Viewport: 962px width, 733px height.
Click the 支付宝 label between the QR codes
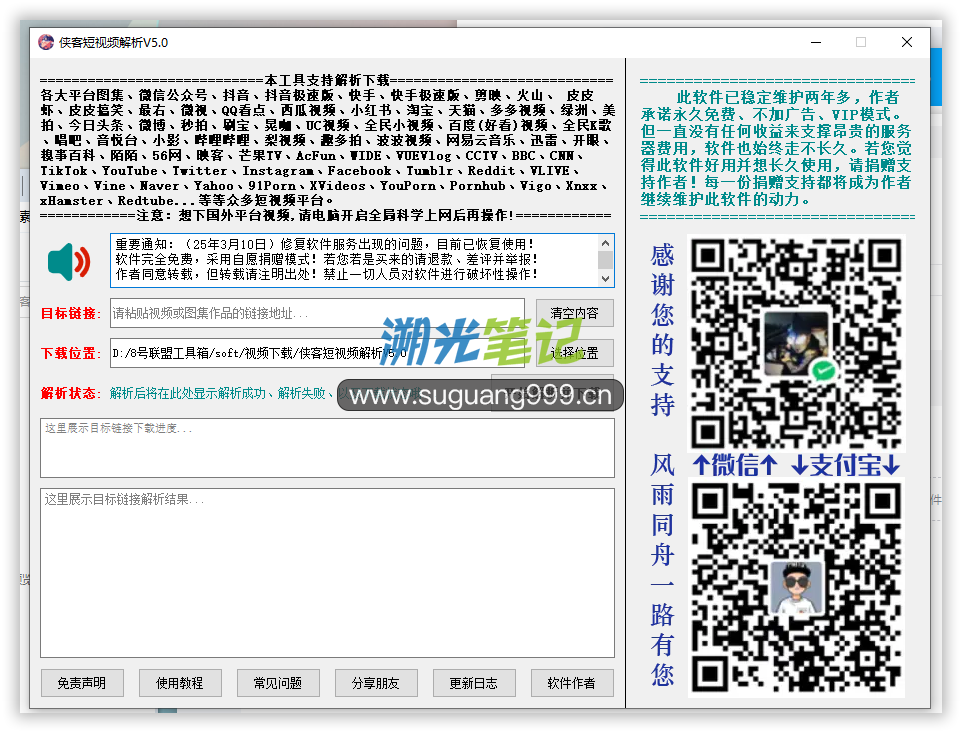(846, 465)
